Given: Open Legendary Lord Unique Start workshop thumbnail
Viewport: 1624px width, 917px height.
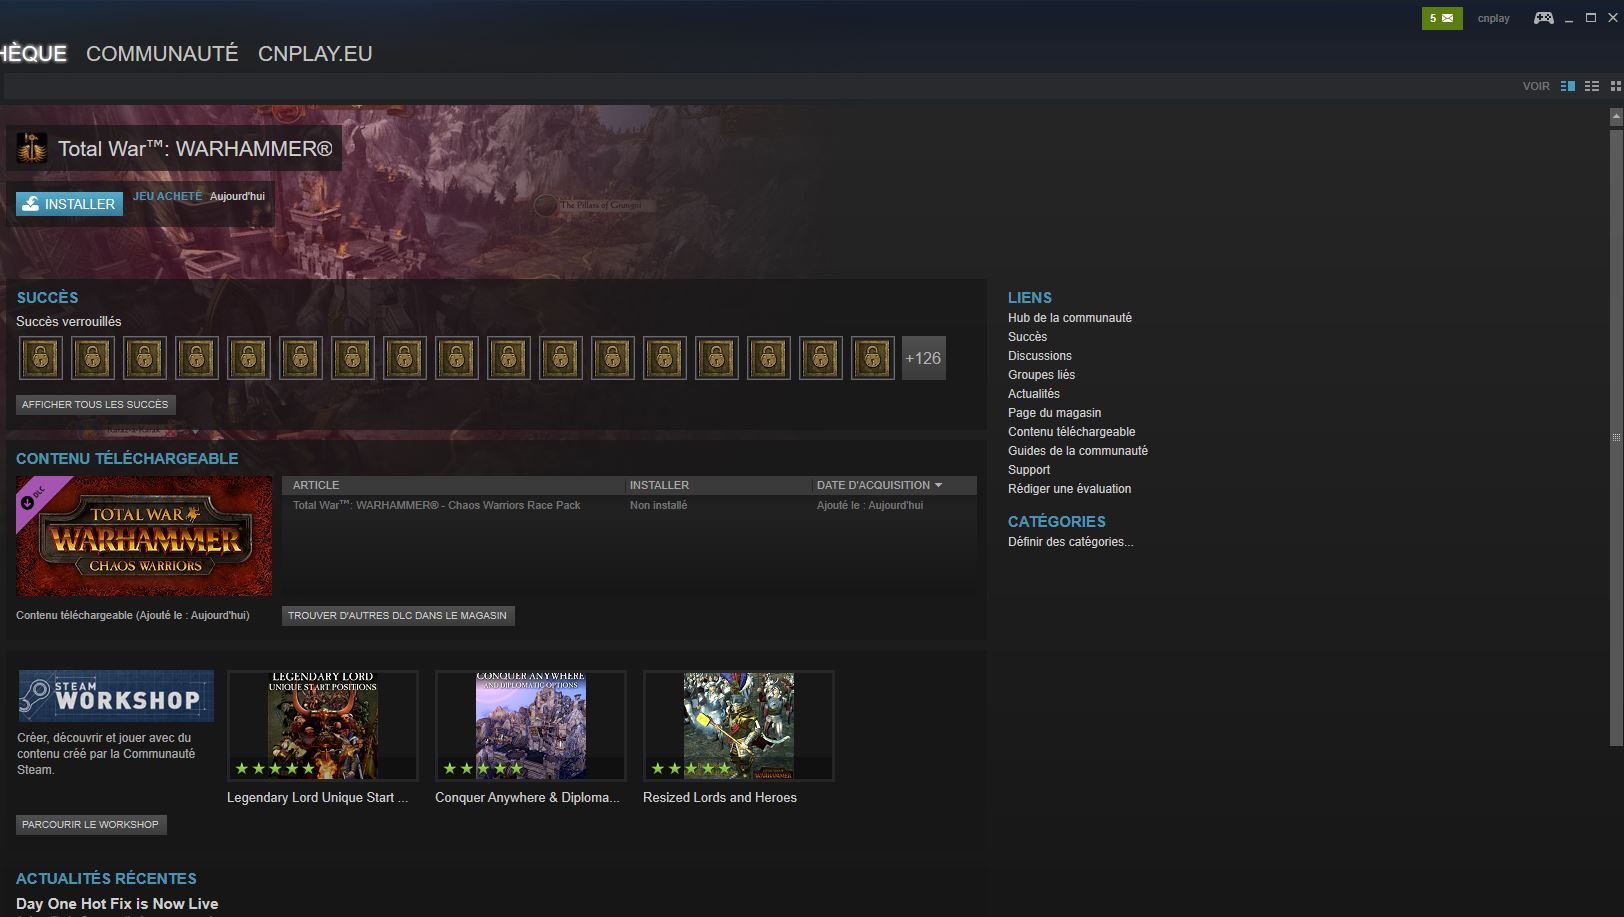Looking at the screenshot, I should 323,726.
